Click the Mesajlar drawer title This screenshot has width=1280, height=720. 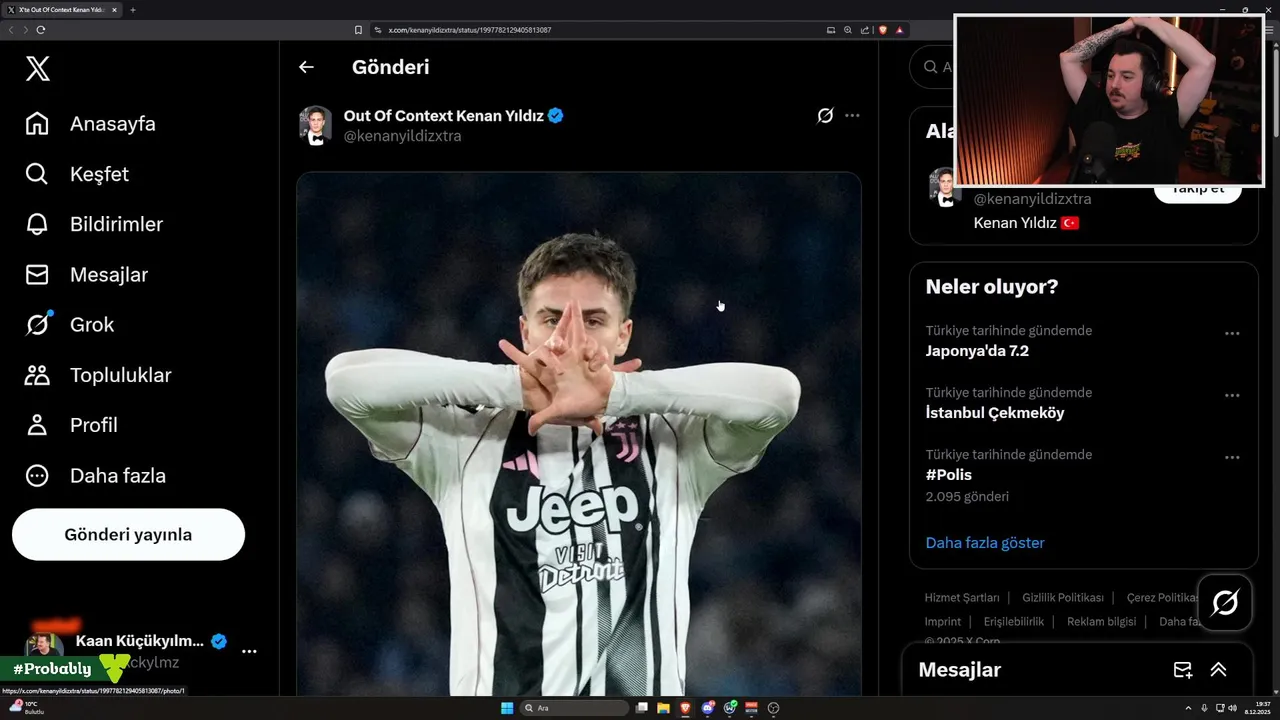(x=959, y=670)
